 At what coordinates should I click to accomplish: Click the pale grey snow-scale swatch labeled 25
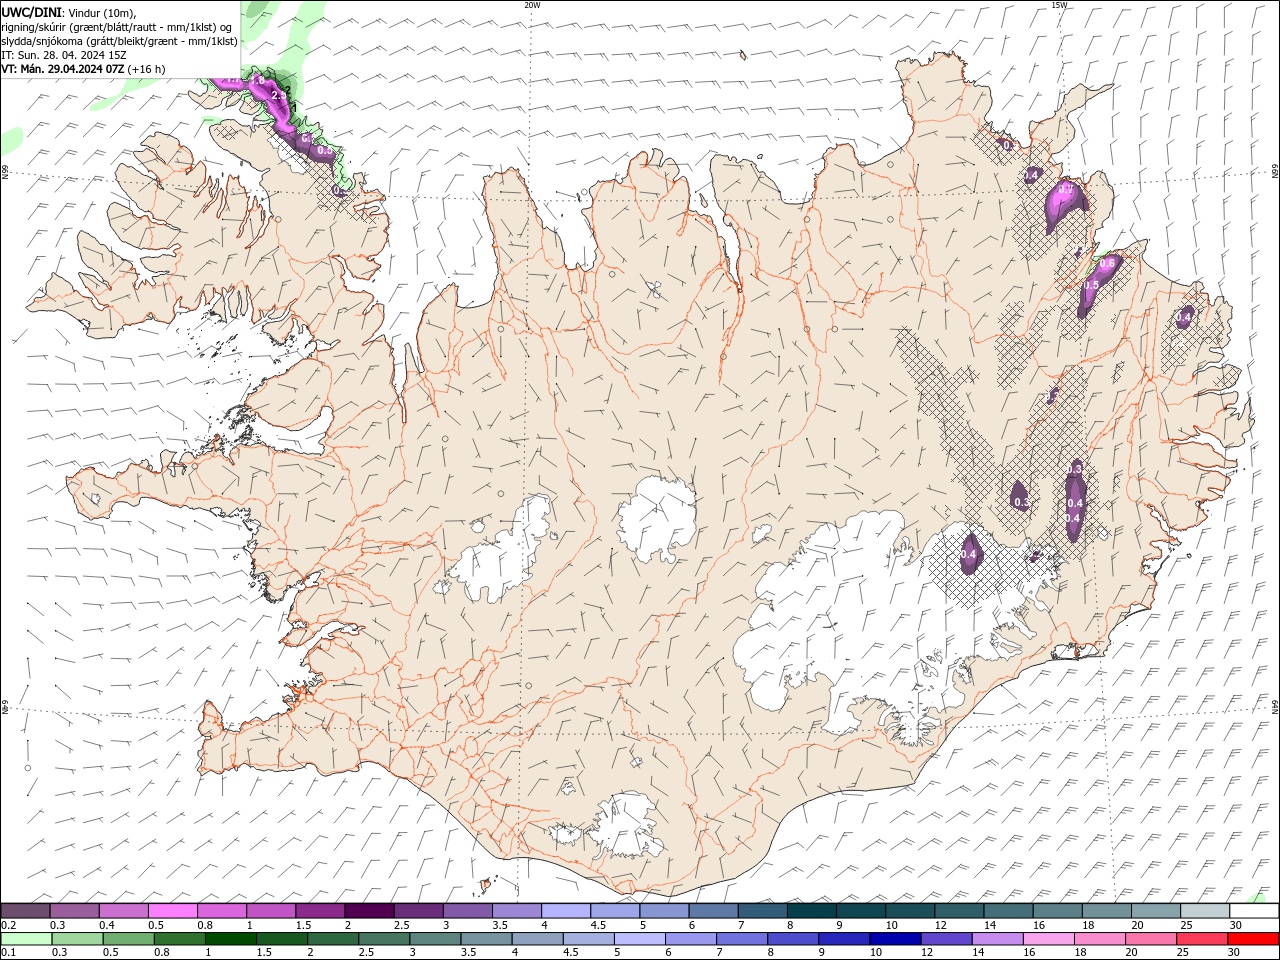(1206, 911)
